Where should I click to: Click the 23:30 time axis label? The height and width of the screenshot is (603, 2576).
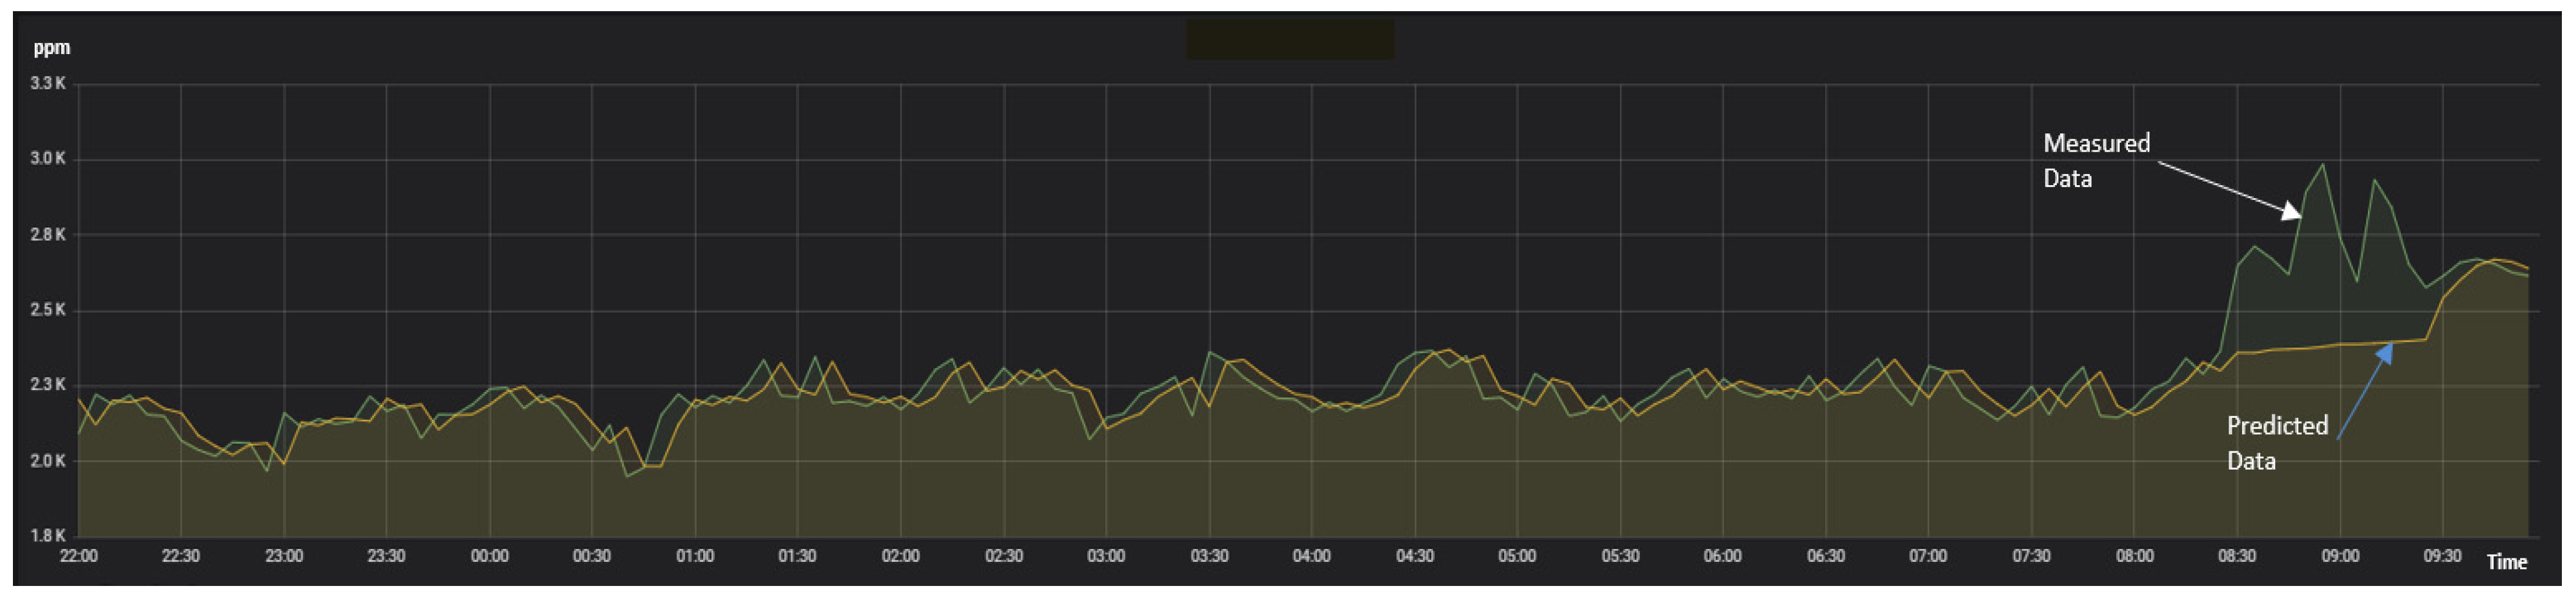[386, 556]
